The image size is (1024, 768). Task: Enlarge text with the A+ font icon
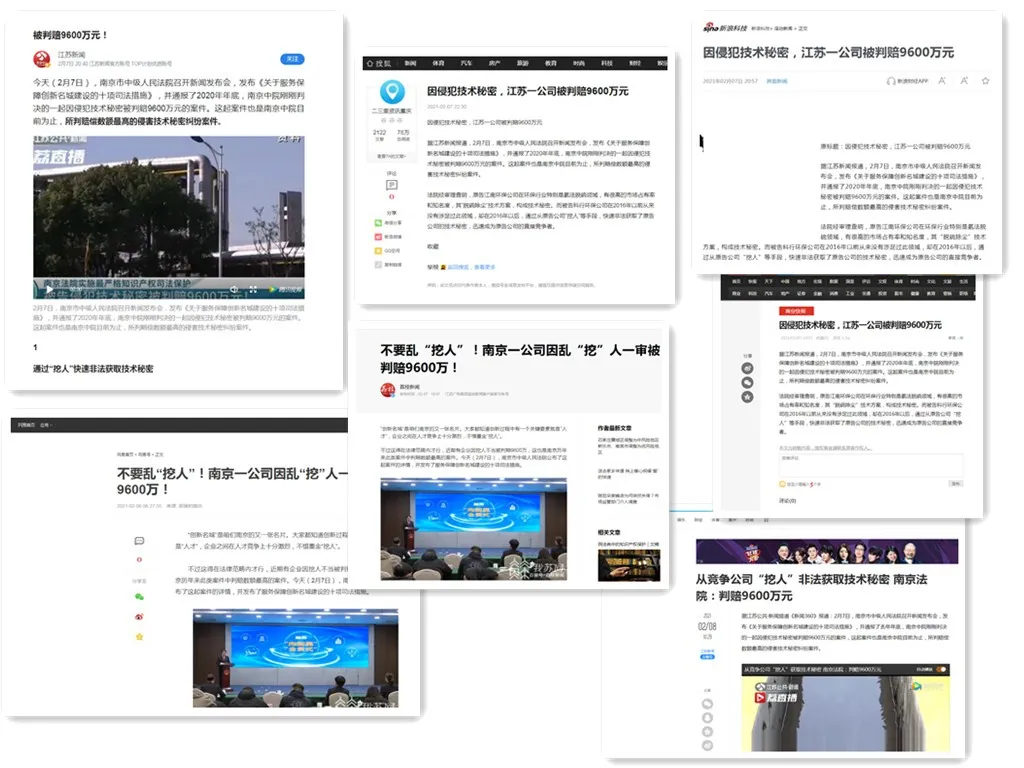(964, 79)
